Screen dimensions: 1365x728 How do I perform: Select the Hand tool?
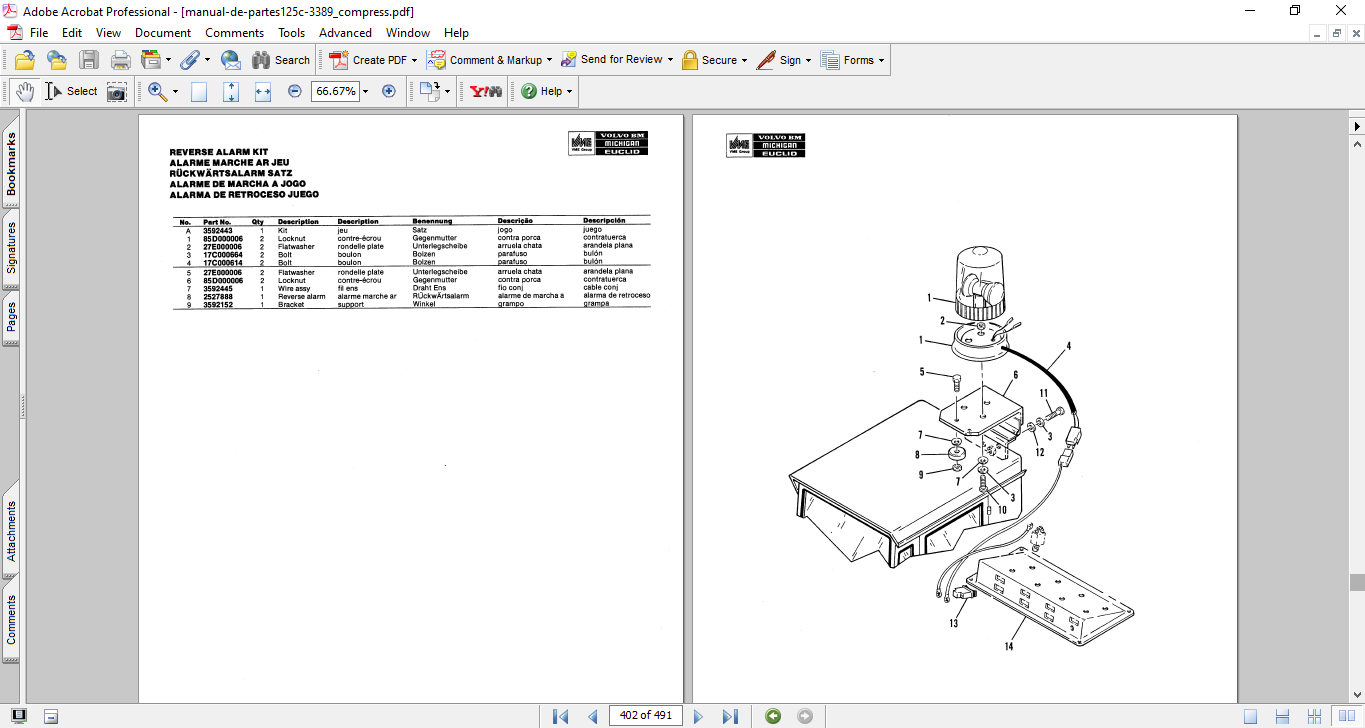pyautogui.click(x=24, y=92)
